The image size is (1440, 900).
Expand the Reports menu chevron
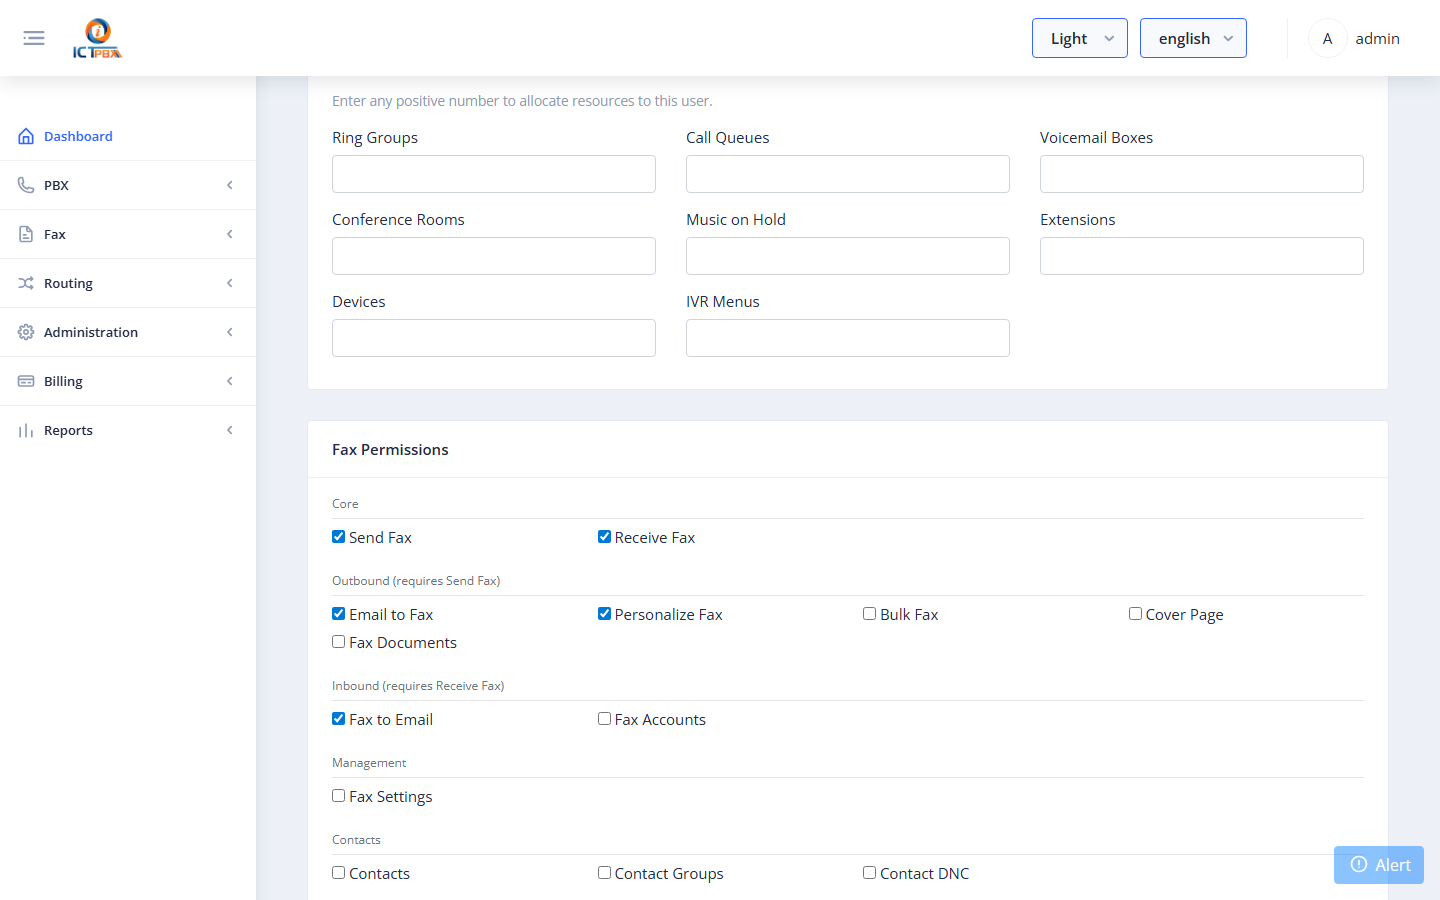point(230,430)
